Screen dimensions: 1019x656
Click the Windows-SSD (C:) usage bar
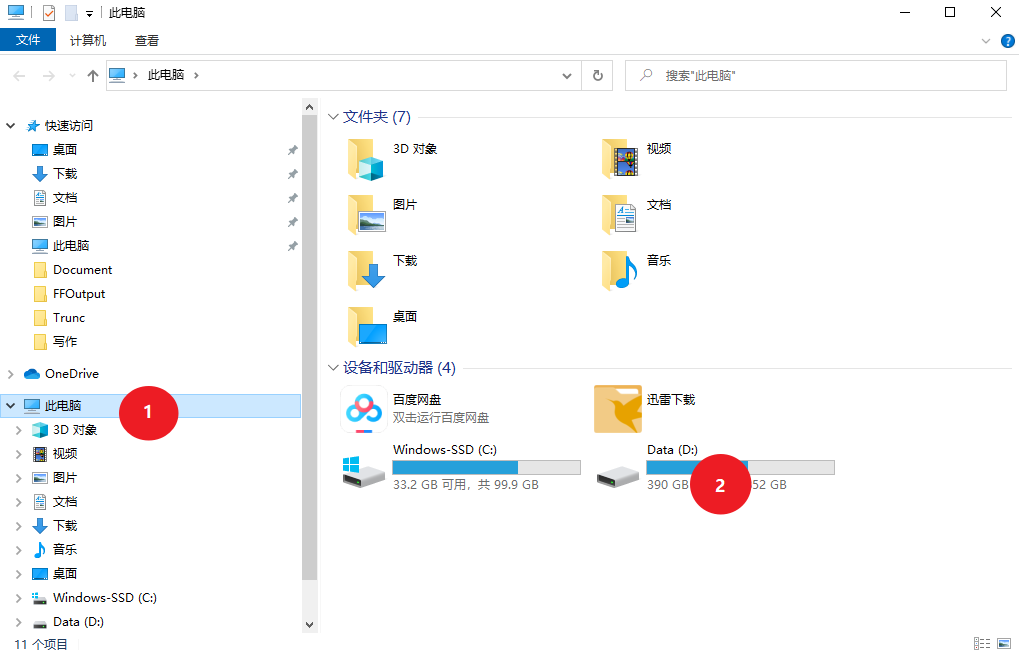tap(486, 467)
